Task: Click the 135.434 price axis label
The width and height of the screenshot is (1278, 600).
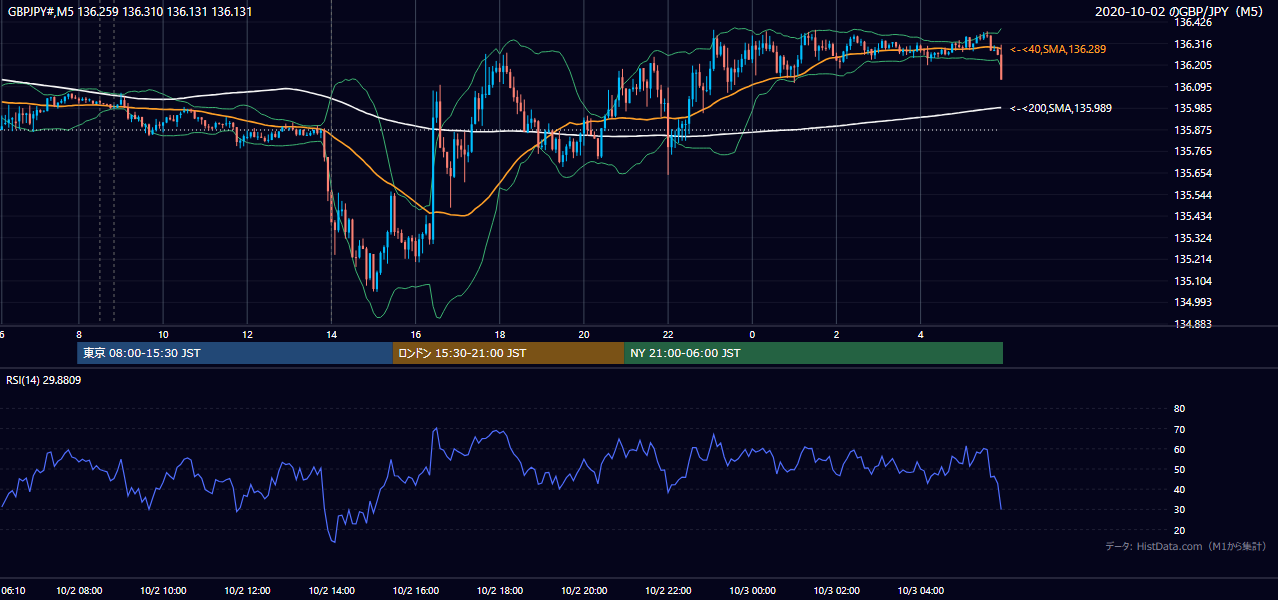Action: click(1193, 216)
